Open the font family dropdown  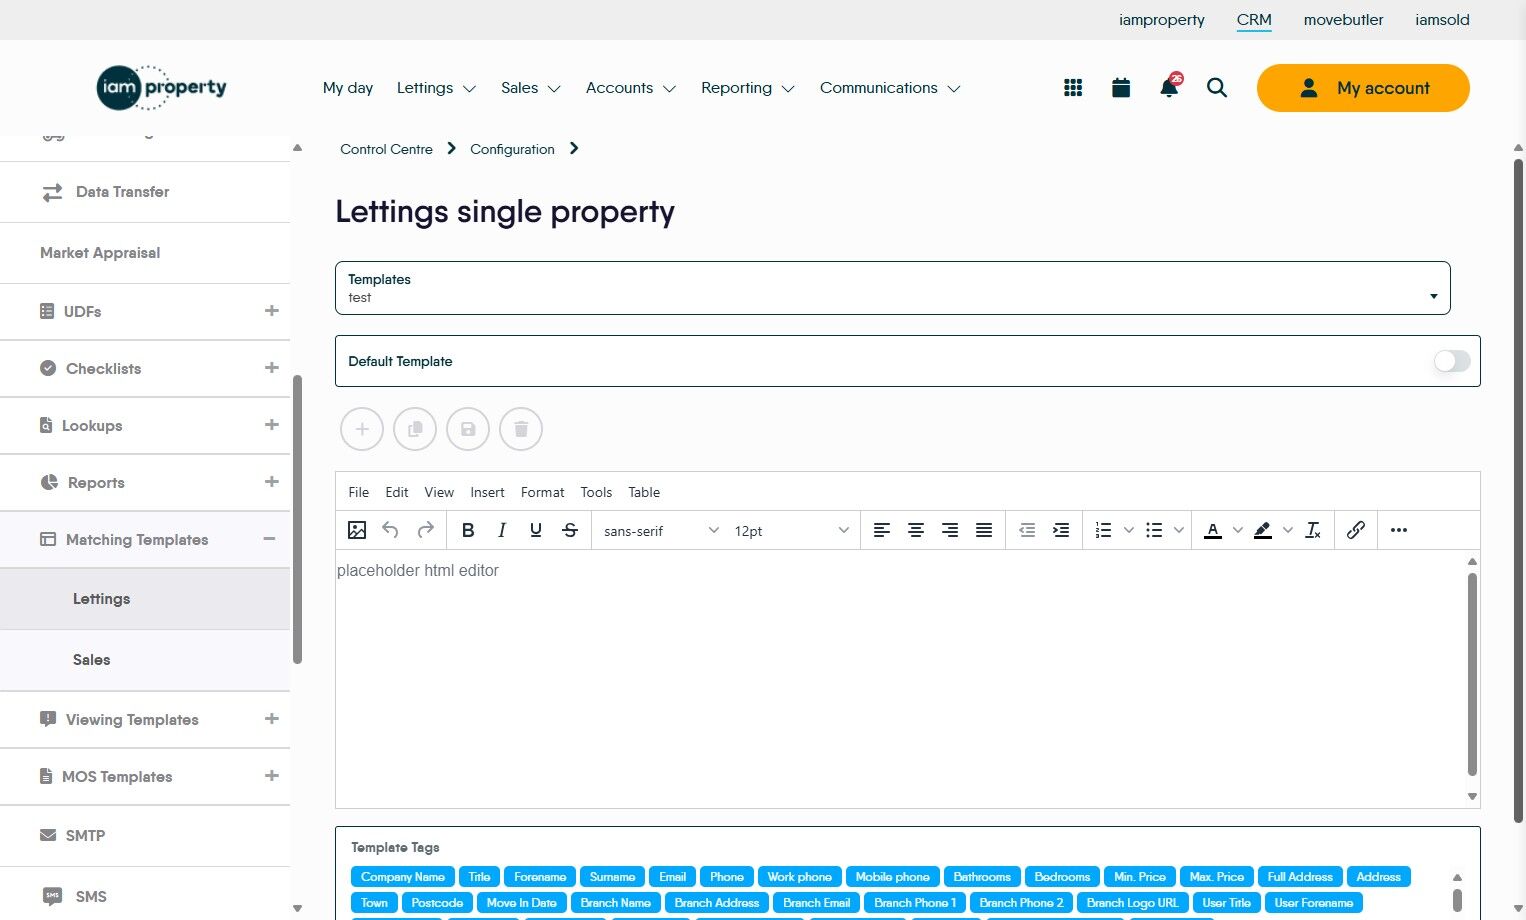661,531
